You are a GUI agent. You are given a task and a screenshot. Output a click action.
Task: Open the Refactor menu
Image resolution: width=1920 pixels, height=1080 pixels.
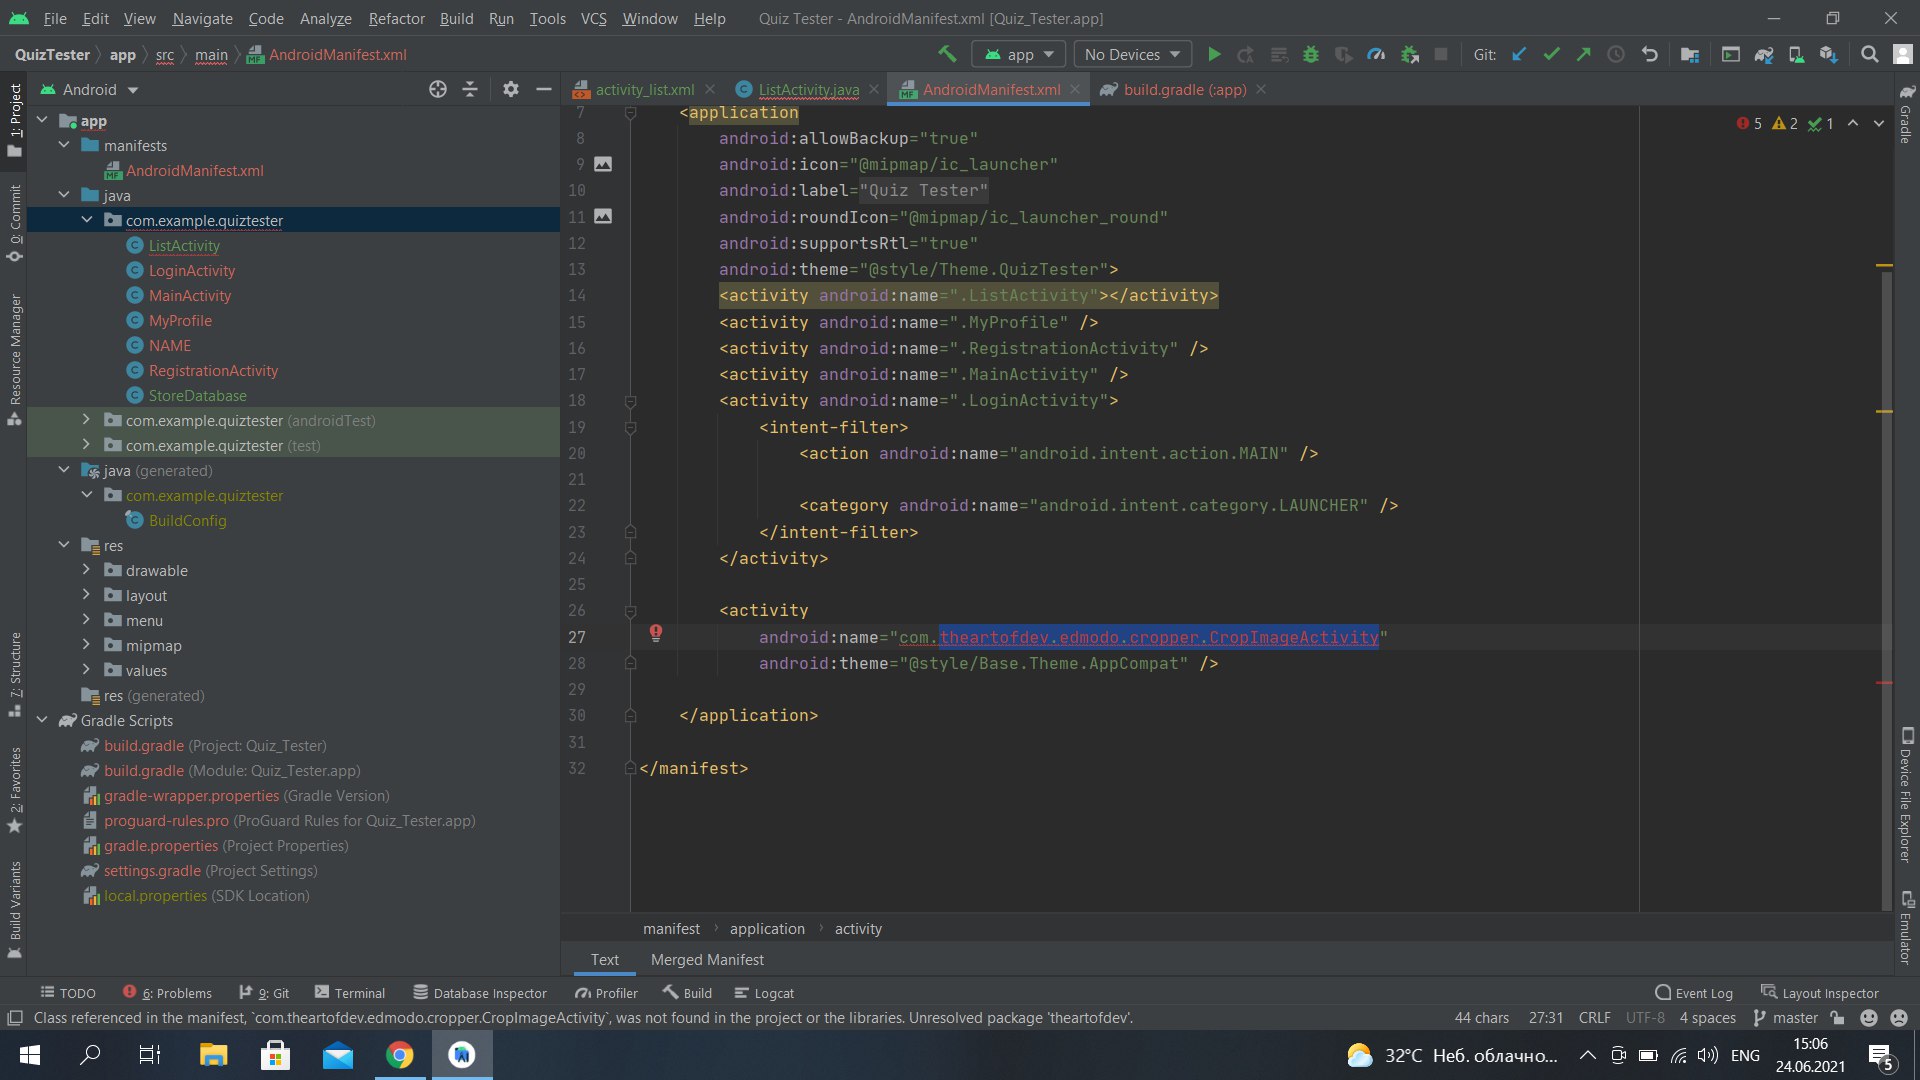click(396, 19)
